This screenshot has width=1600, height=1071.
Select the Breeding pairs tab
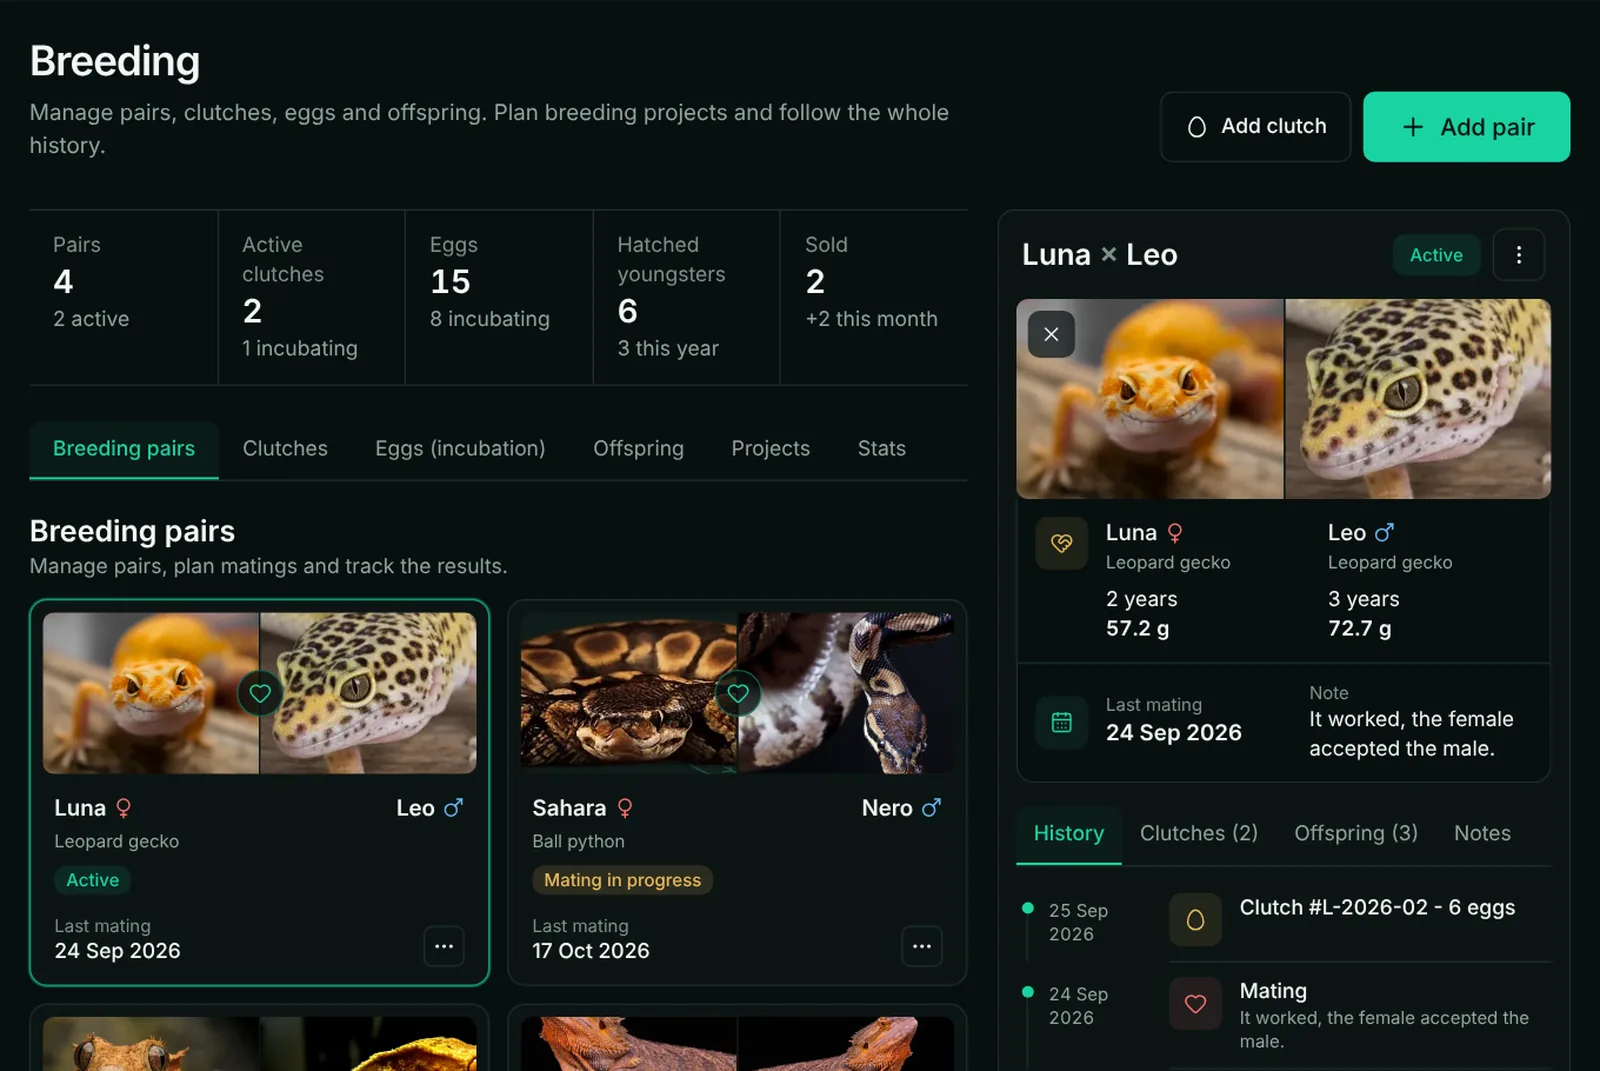pos(124,449)
